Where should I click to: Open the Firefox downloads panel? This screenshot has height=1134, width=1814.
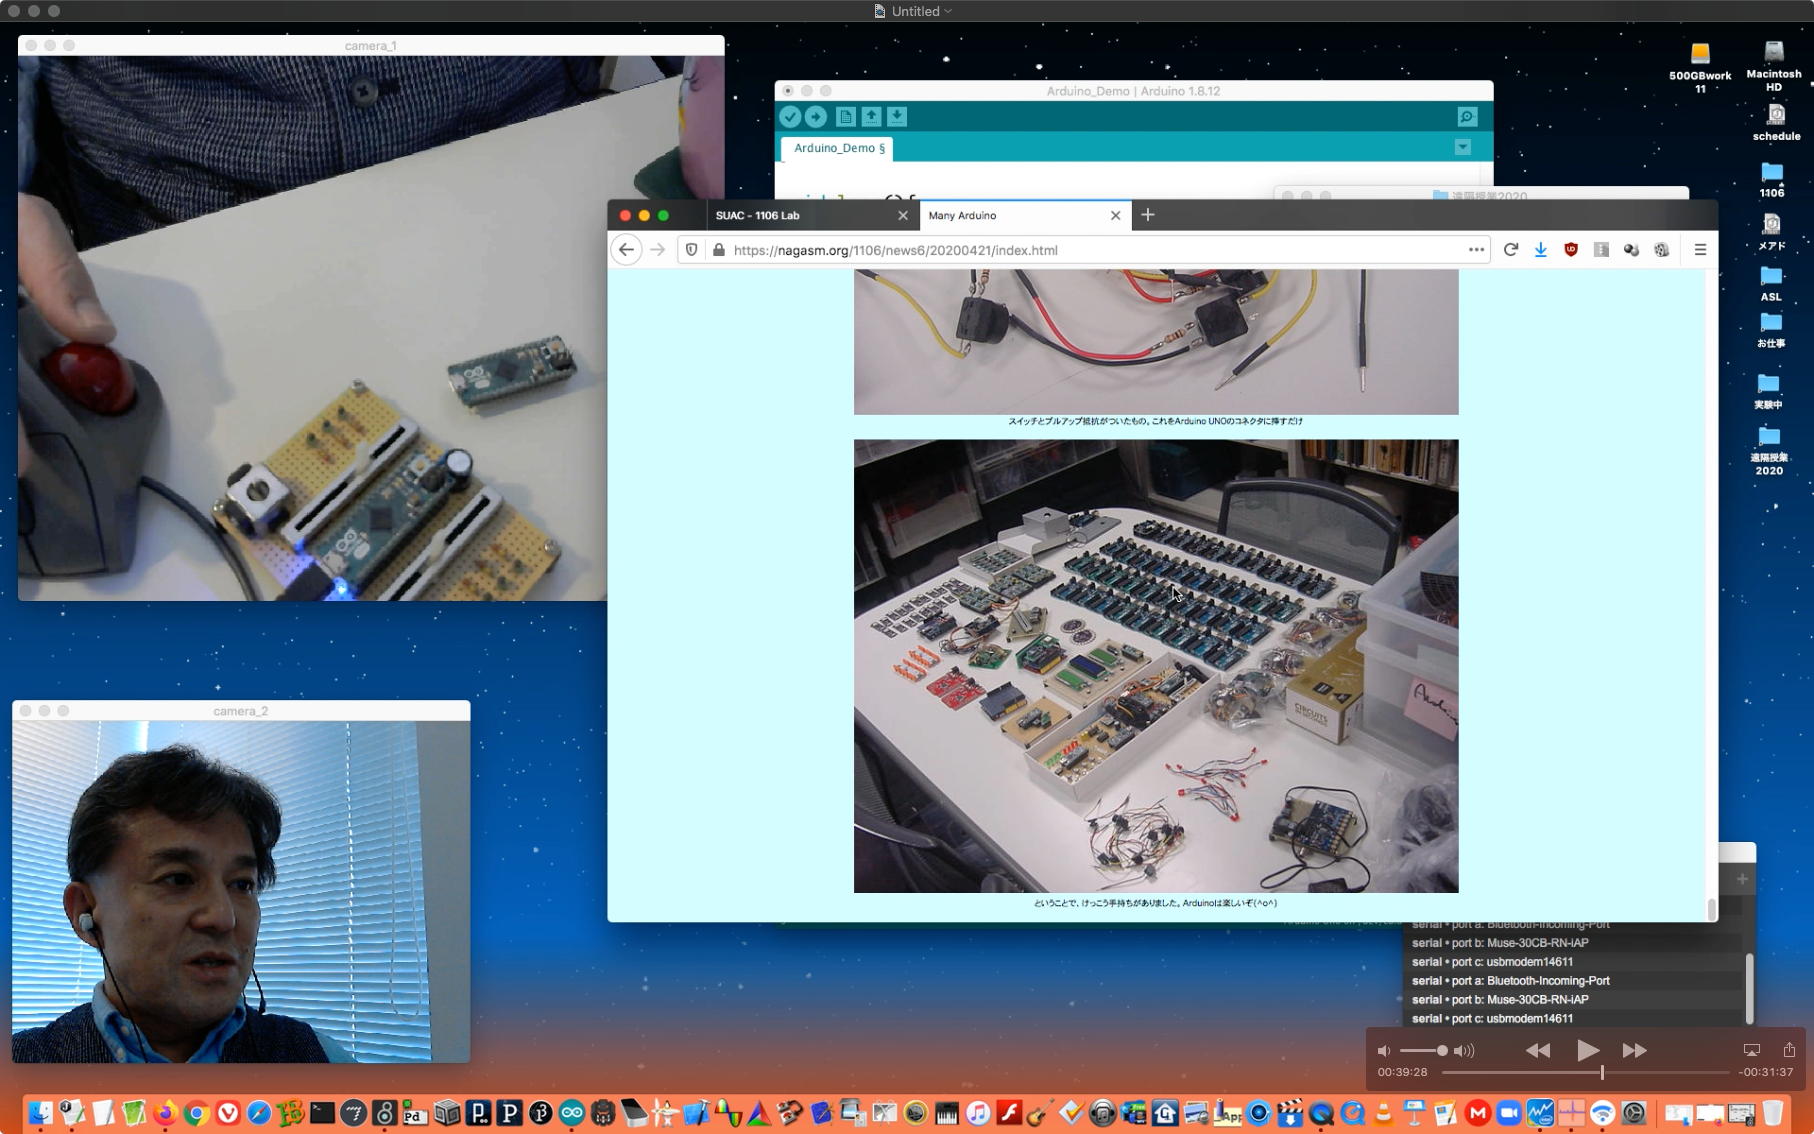click(1540, 250)
